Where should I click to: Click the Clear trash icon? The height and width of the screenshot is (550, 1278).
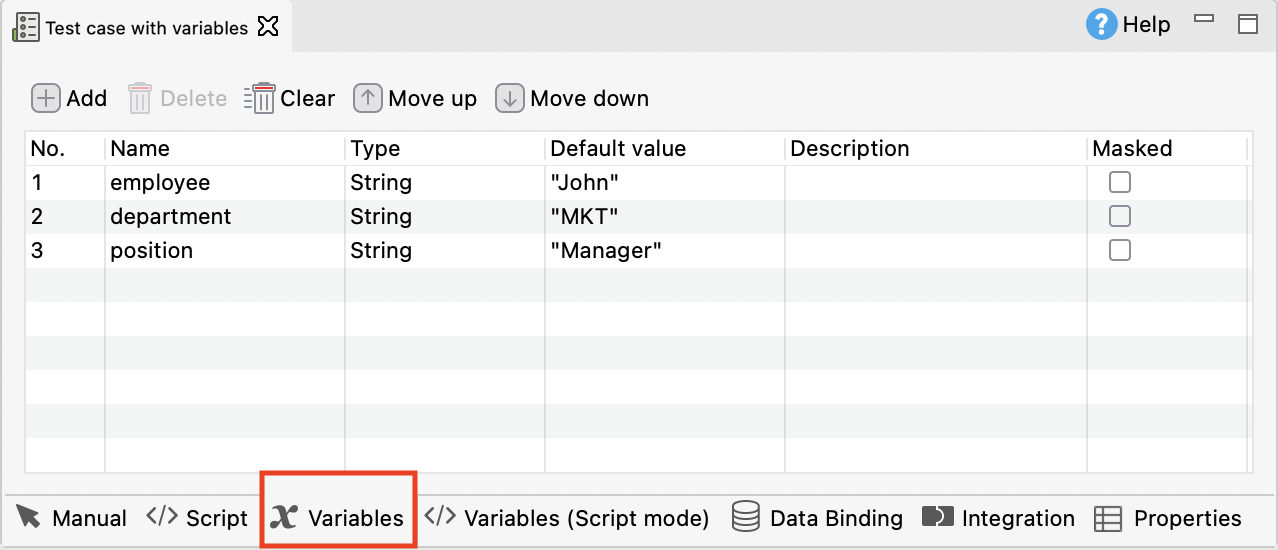coord(260,98)
